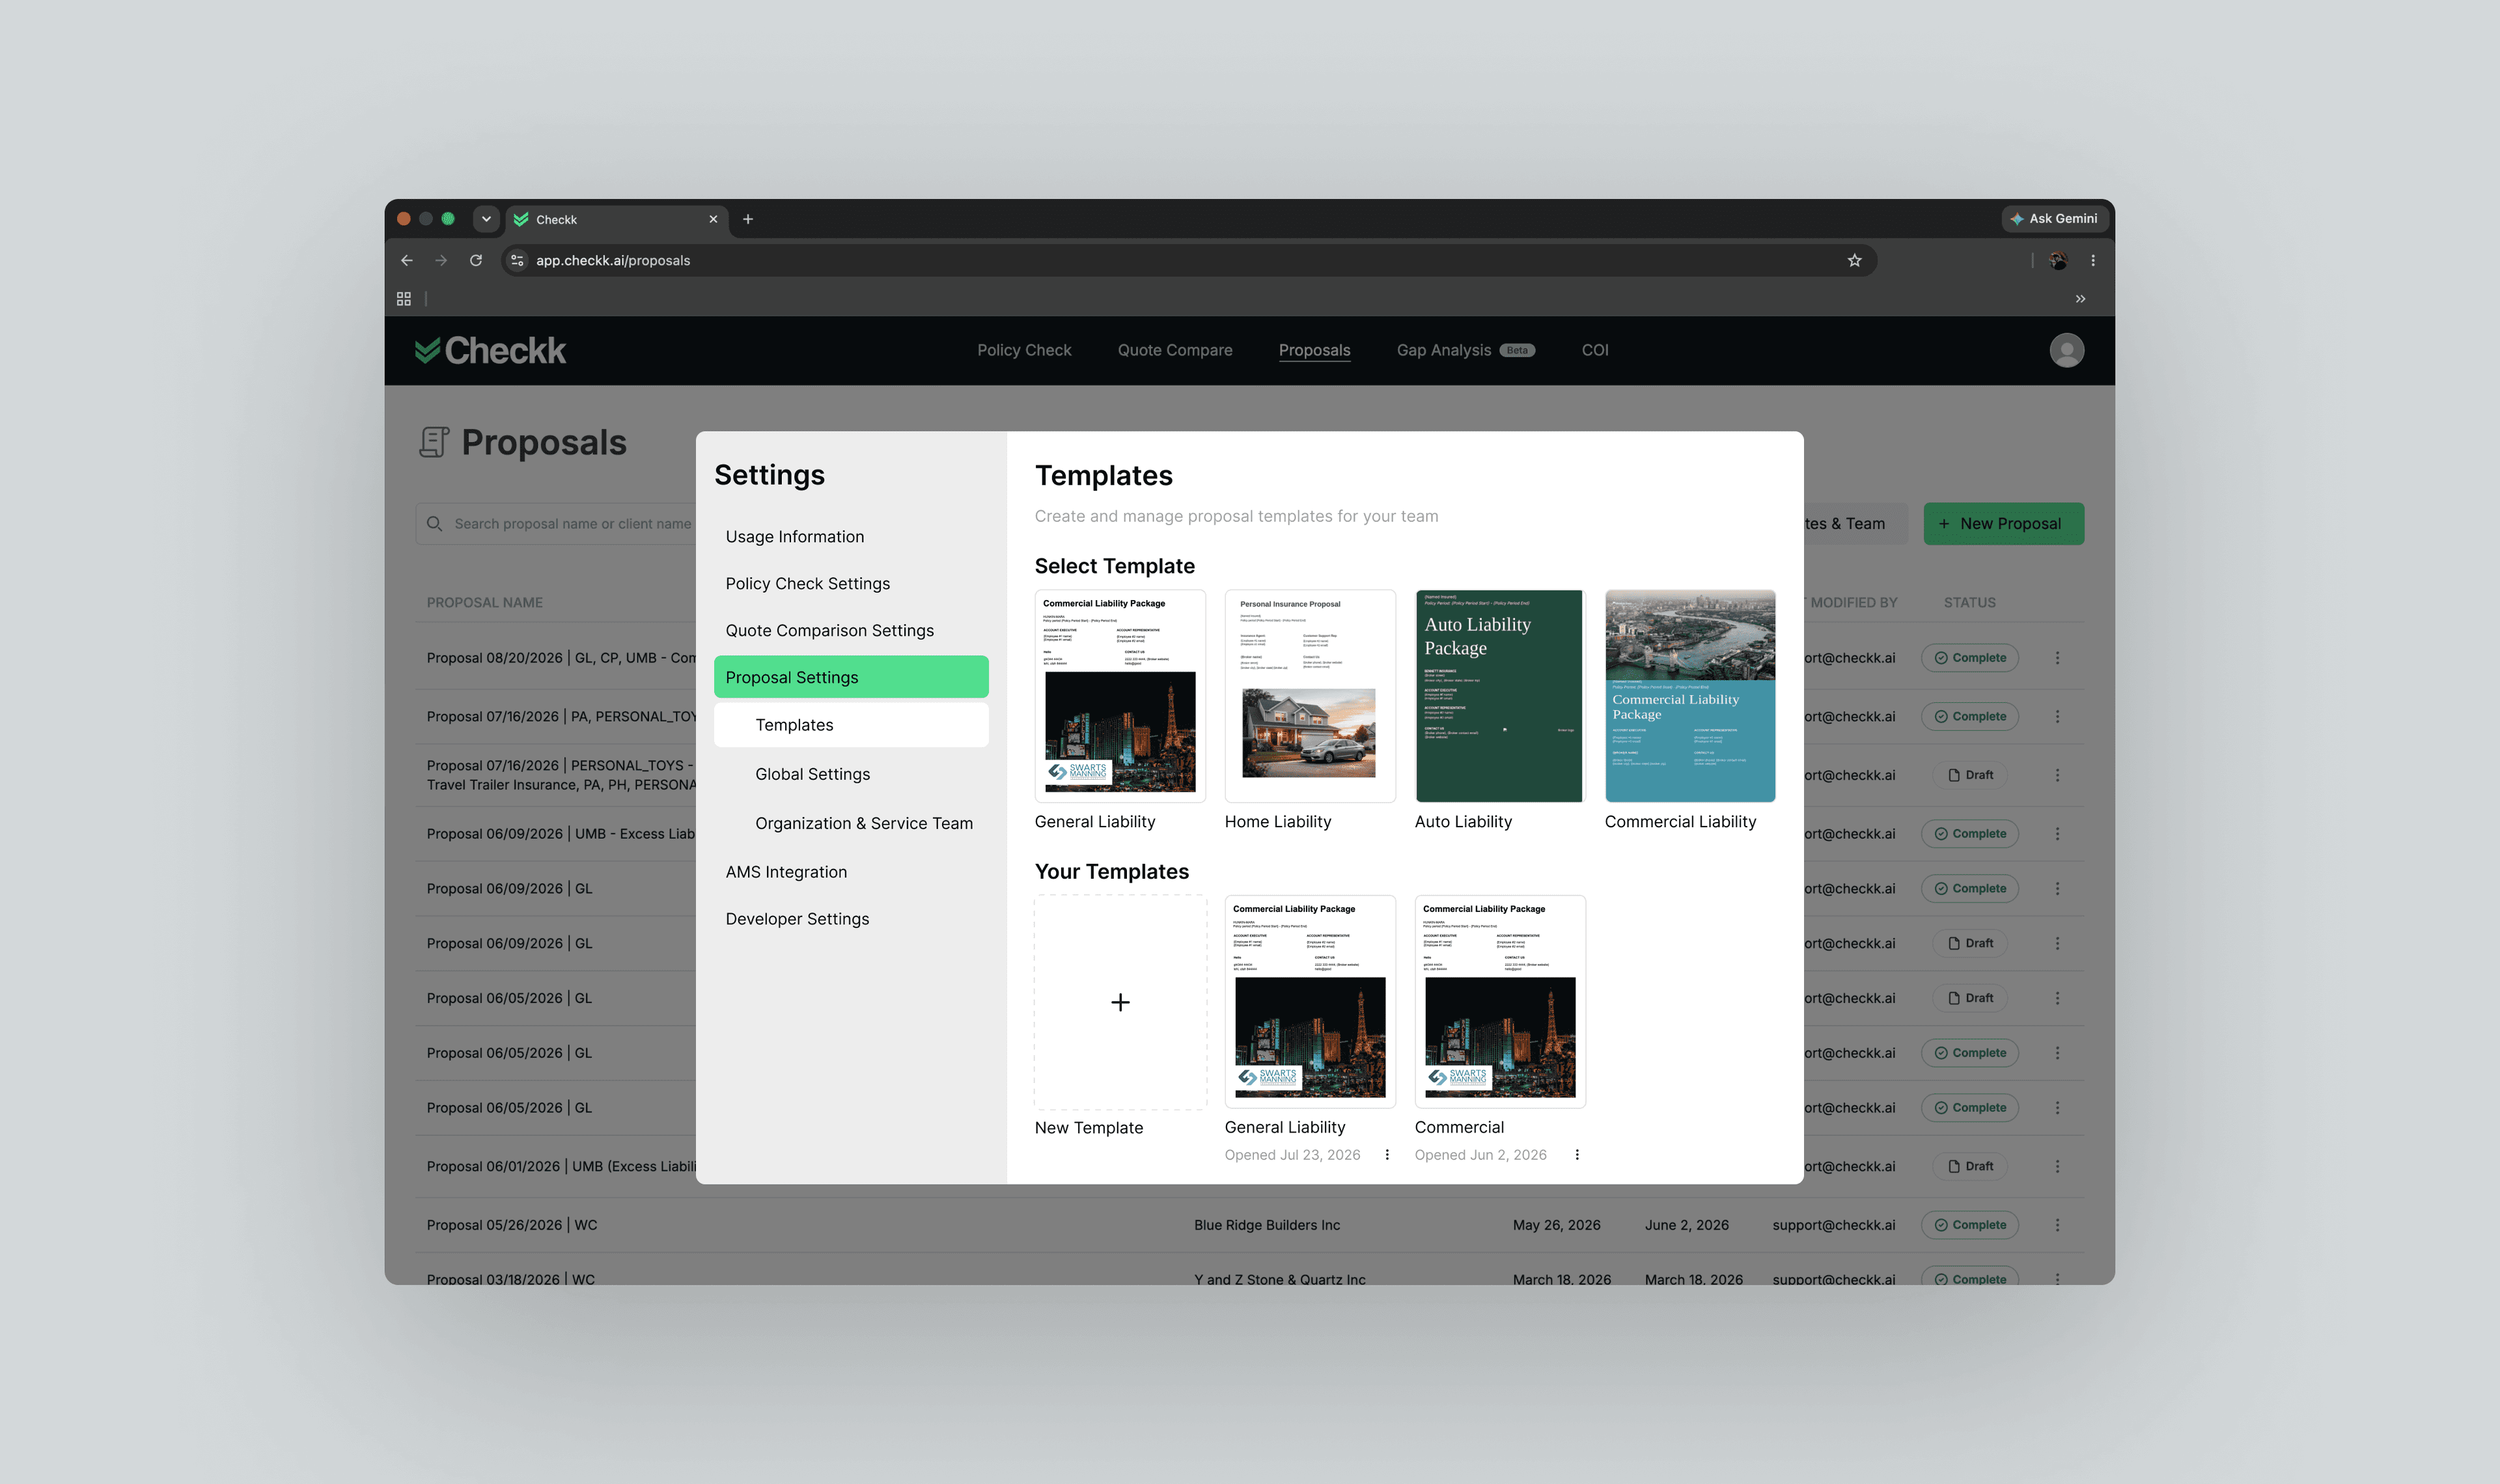Click the browser forward arrow
2500x1484 pixels.
441,260
